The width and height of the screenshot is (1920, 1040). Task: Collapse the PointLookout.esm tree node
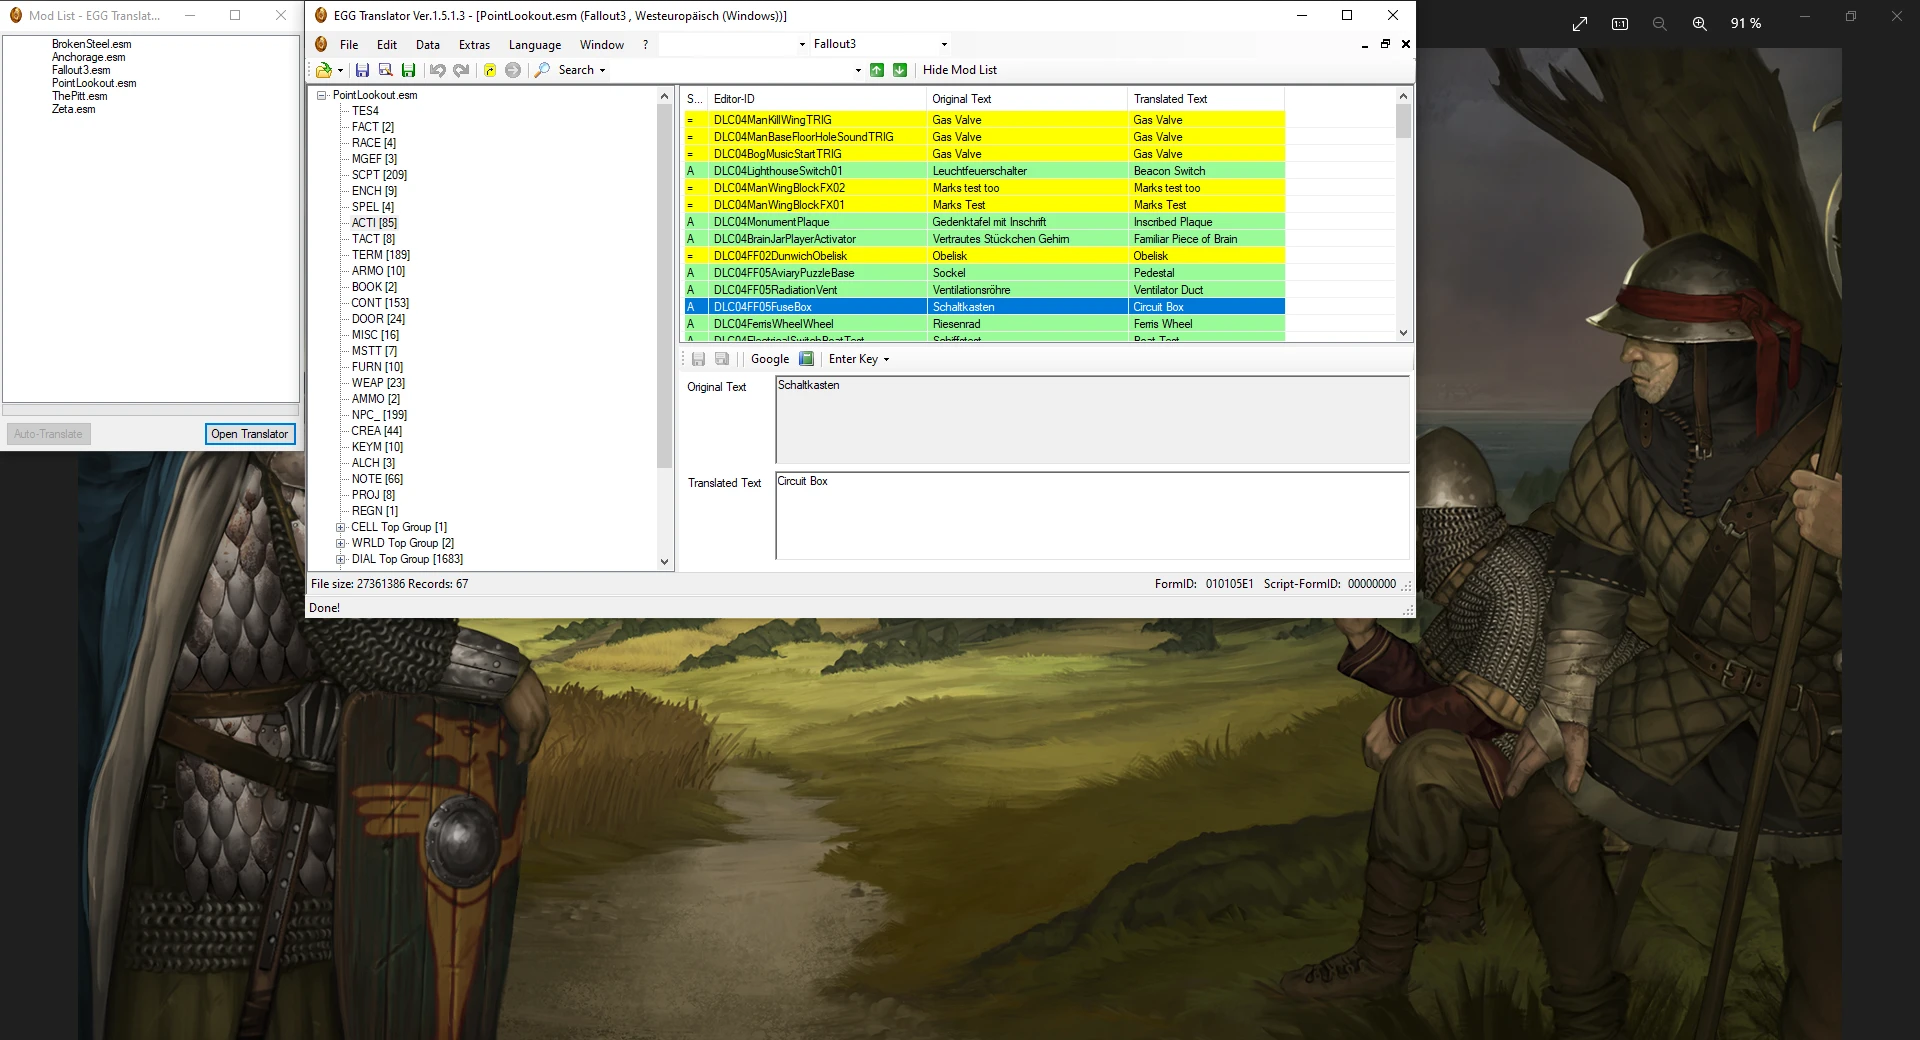click(322, 95)
